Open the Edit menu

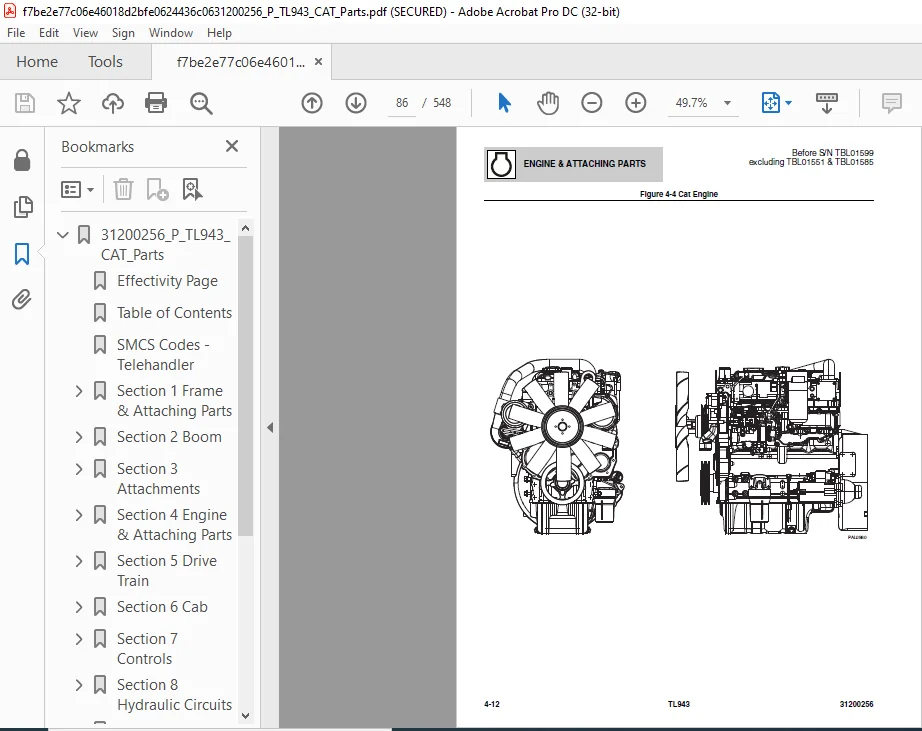49,33
